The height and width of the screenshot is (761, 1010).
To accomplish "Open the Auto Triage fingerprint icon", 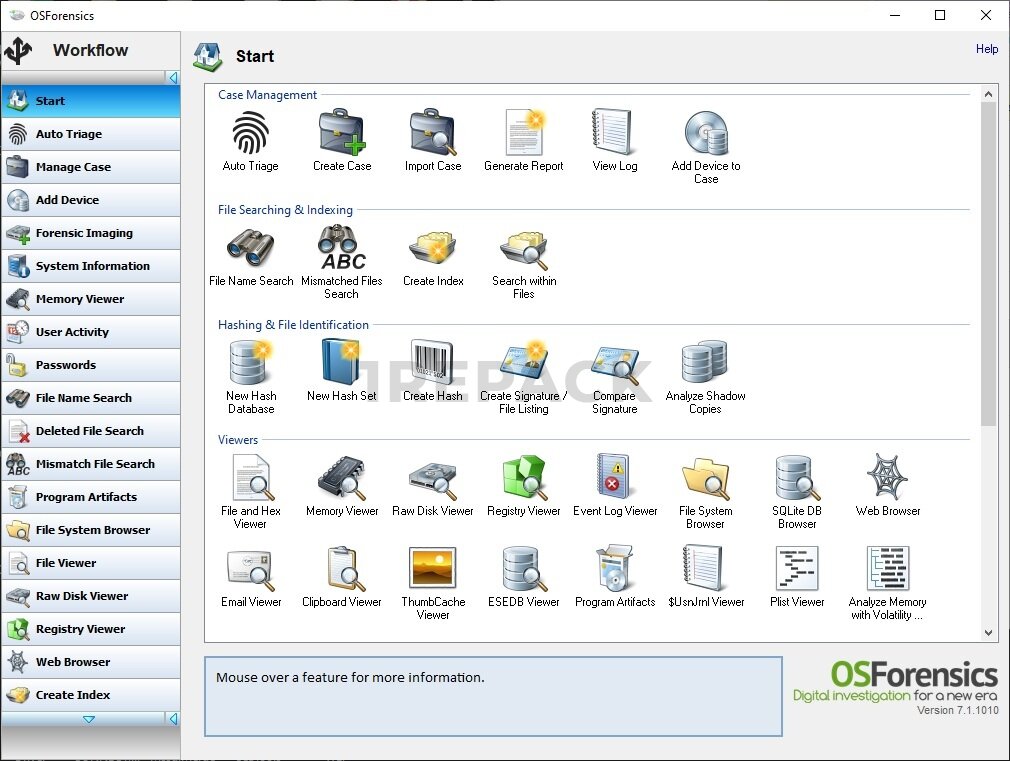I will pyautogui.click(x=250, y=133).
